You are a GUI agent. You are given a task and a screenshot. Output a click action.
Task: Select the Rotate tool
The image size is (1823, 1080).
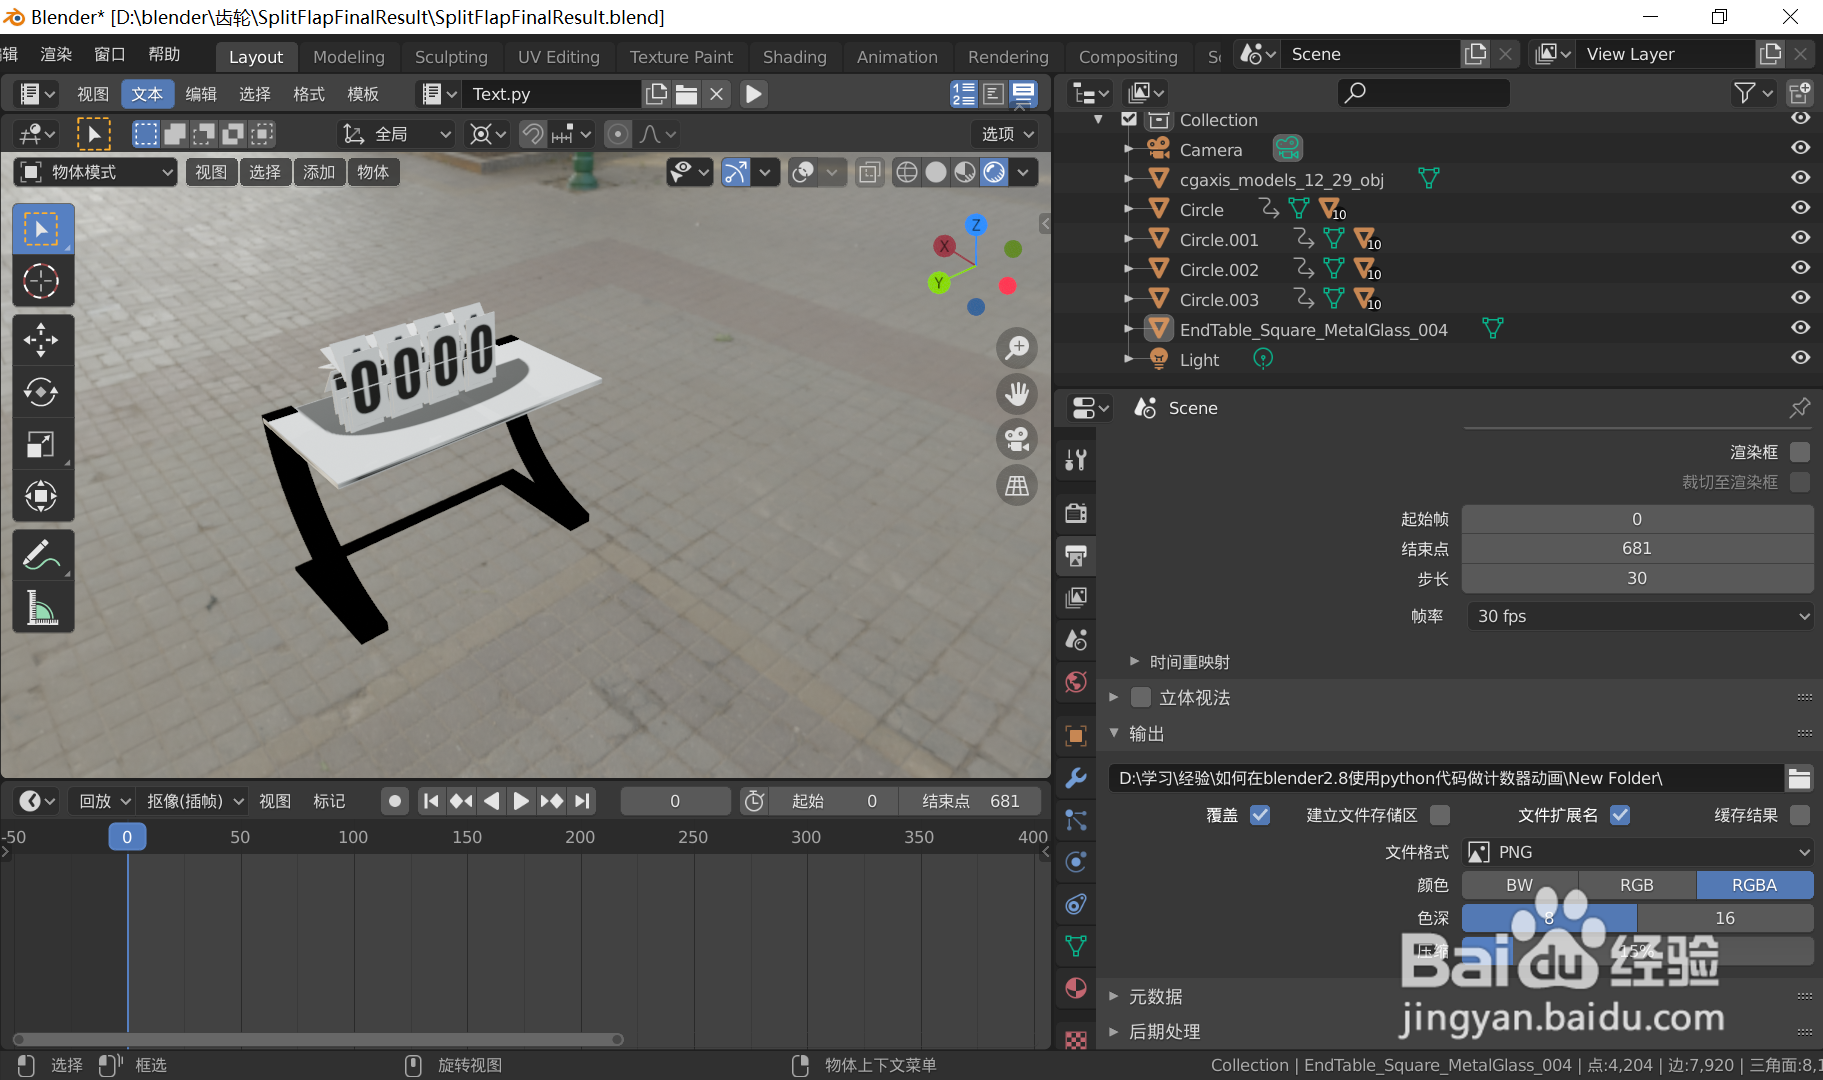pyautogui.click(x=42, y=392)
